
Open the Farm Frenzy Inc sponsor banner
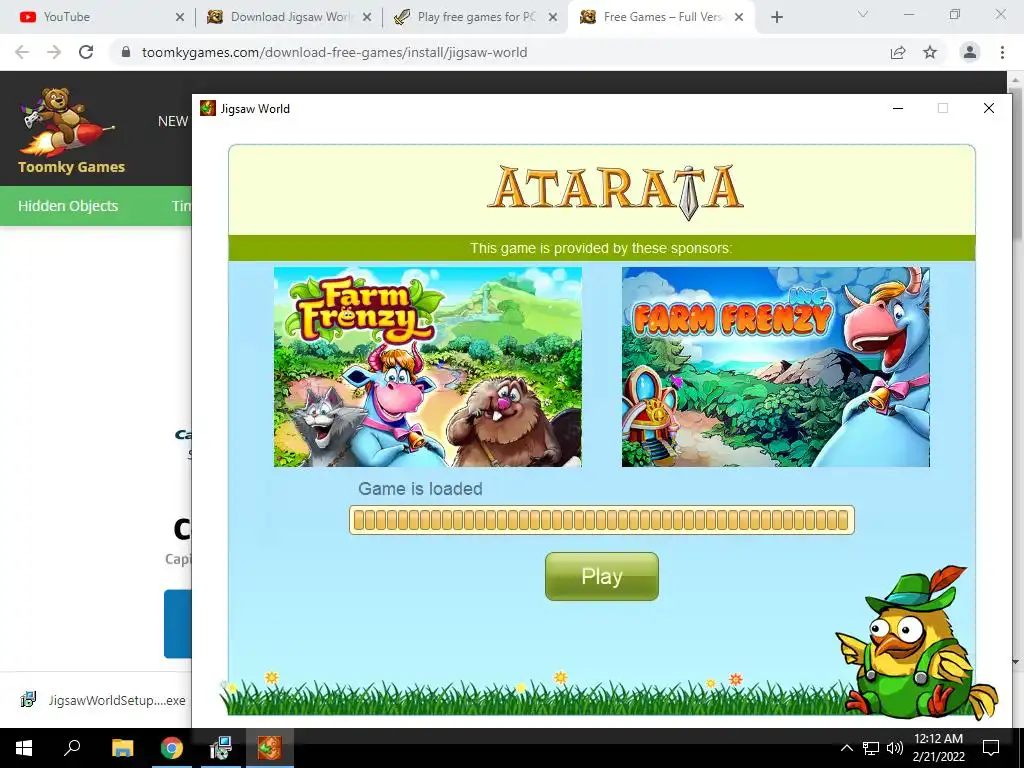(775, 366)
